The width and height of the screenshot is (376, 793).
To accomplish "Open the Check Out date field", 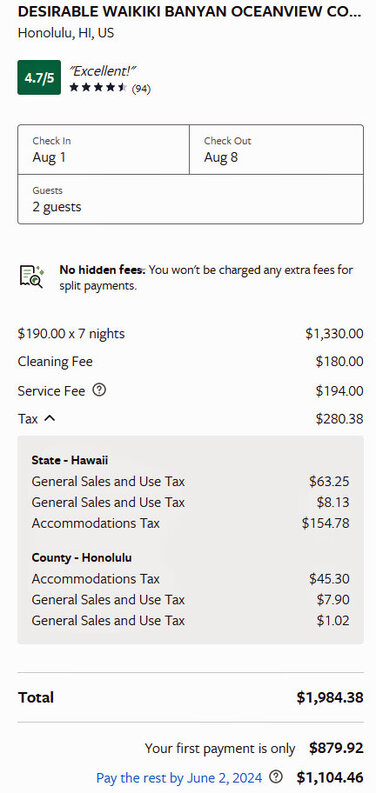I will [x=276, y=150].
